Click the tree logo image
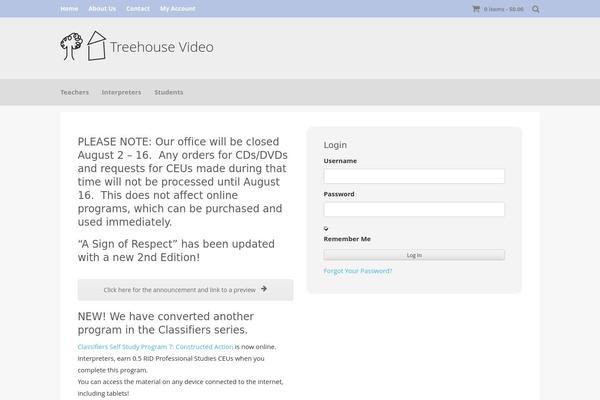This screenshot has width=600, height=400. click(x=72, y=46)
